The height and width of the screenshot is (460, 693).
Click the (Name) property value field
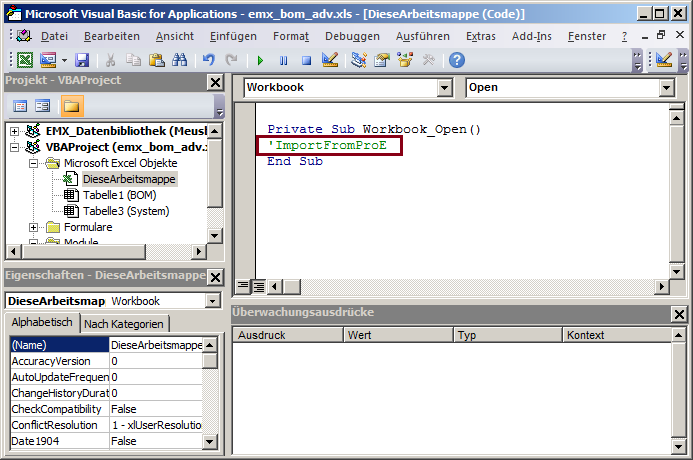coord(155,344)
